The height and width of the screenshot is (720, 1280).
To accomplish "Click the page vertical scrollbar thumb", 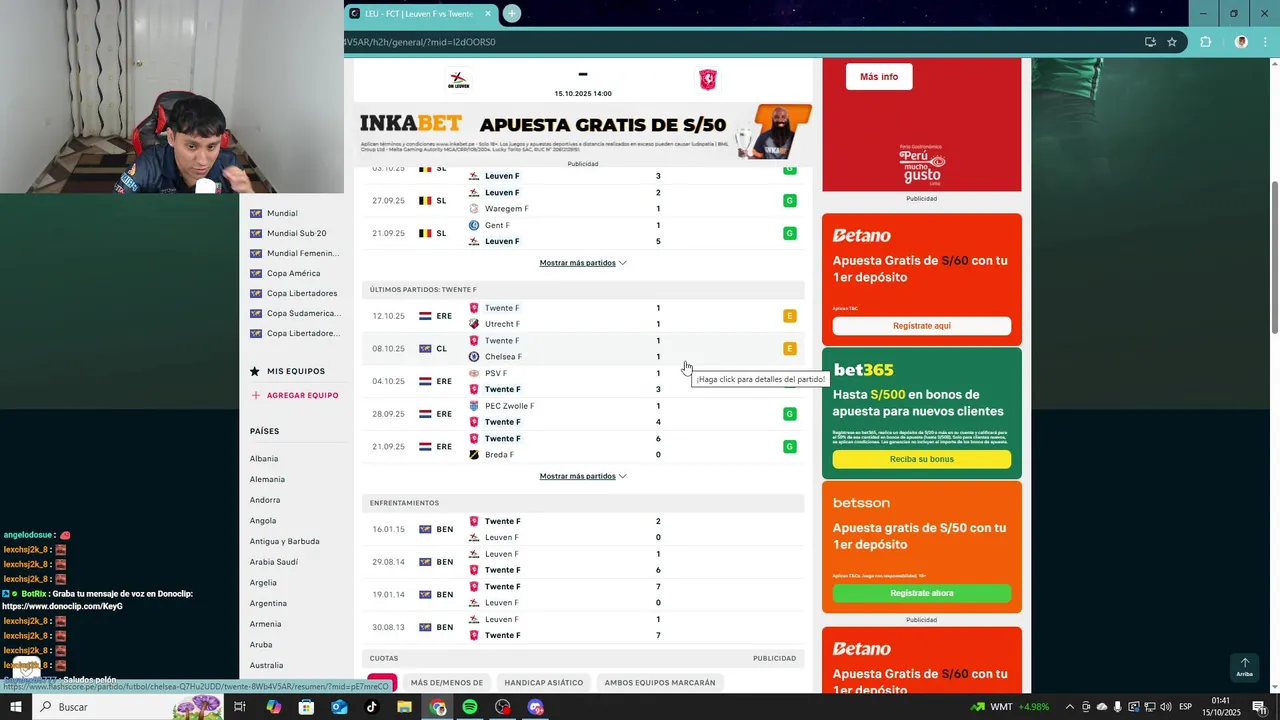I will coord(1274,258).
